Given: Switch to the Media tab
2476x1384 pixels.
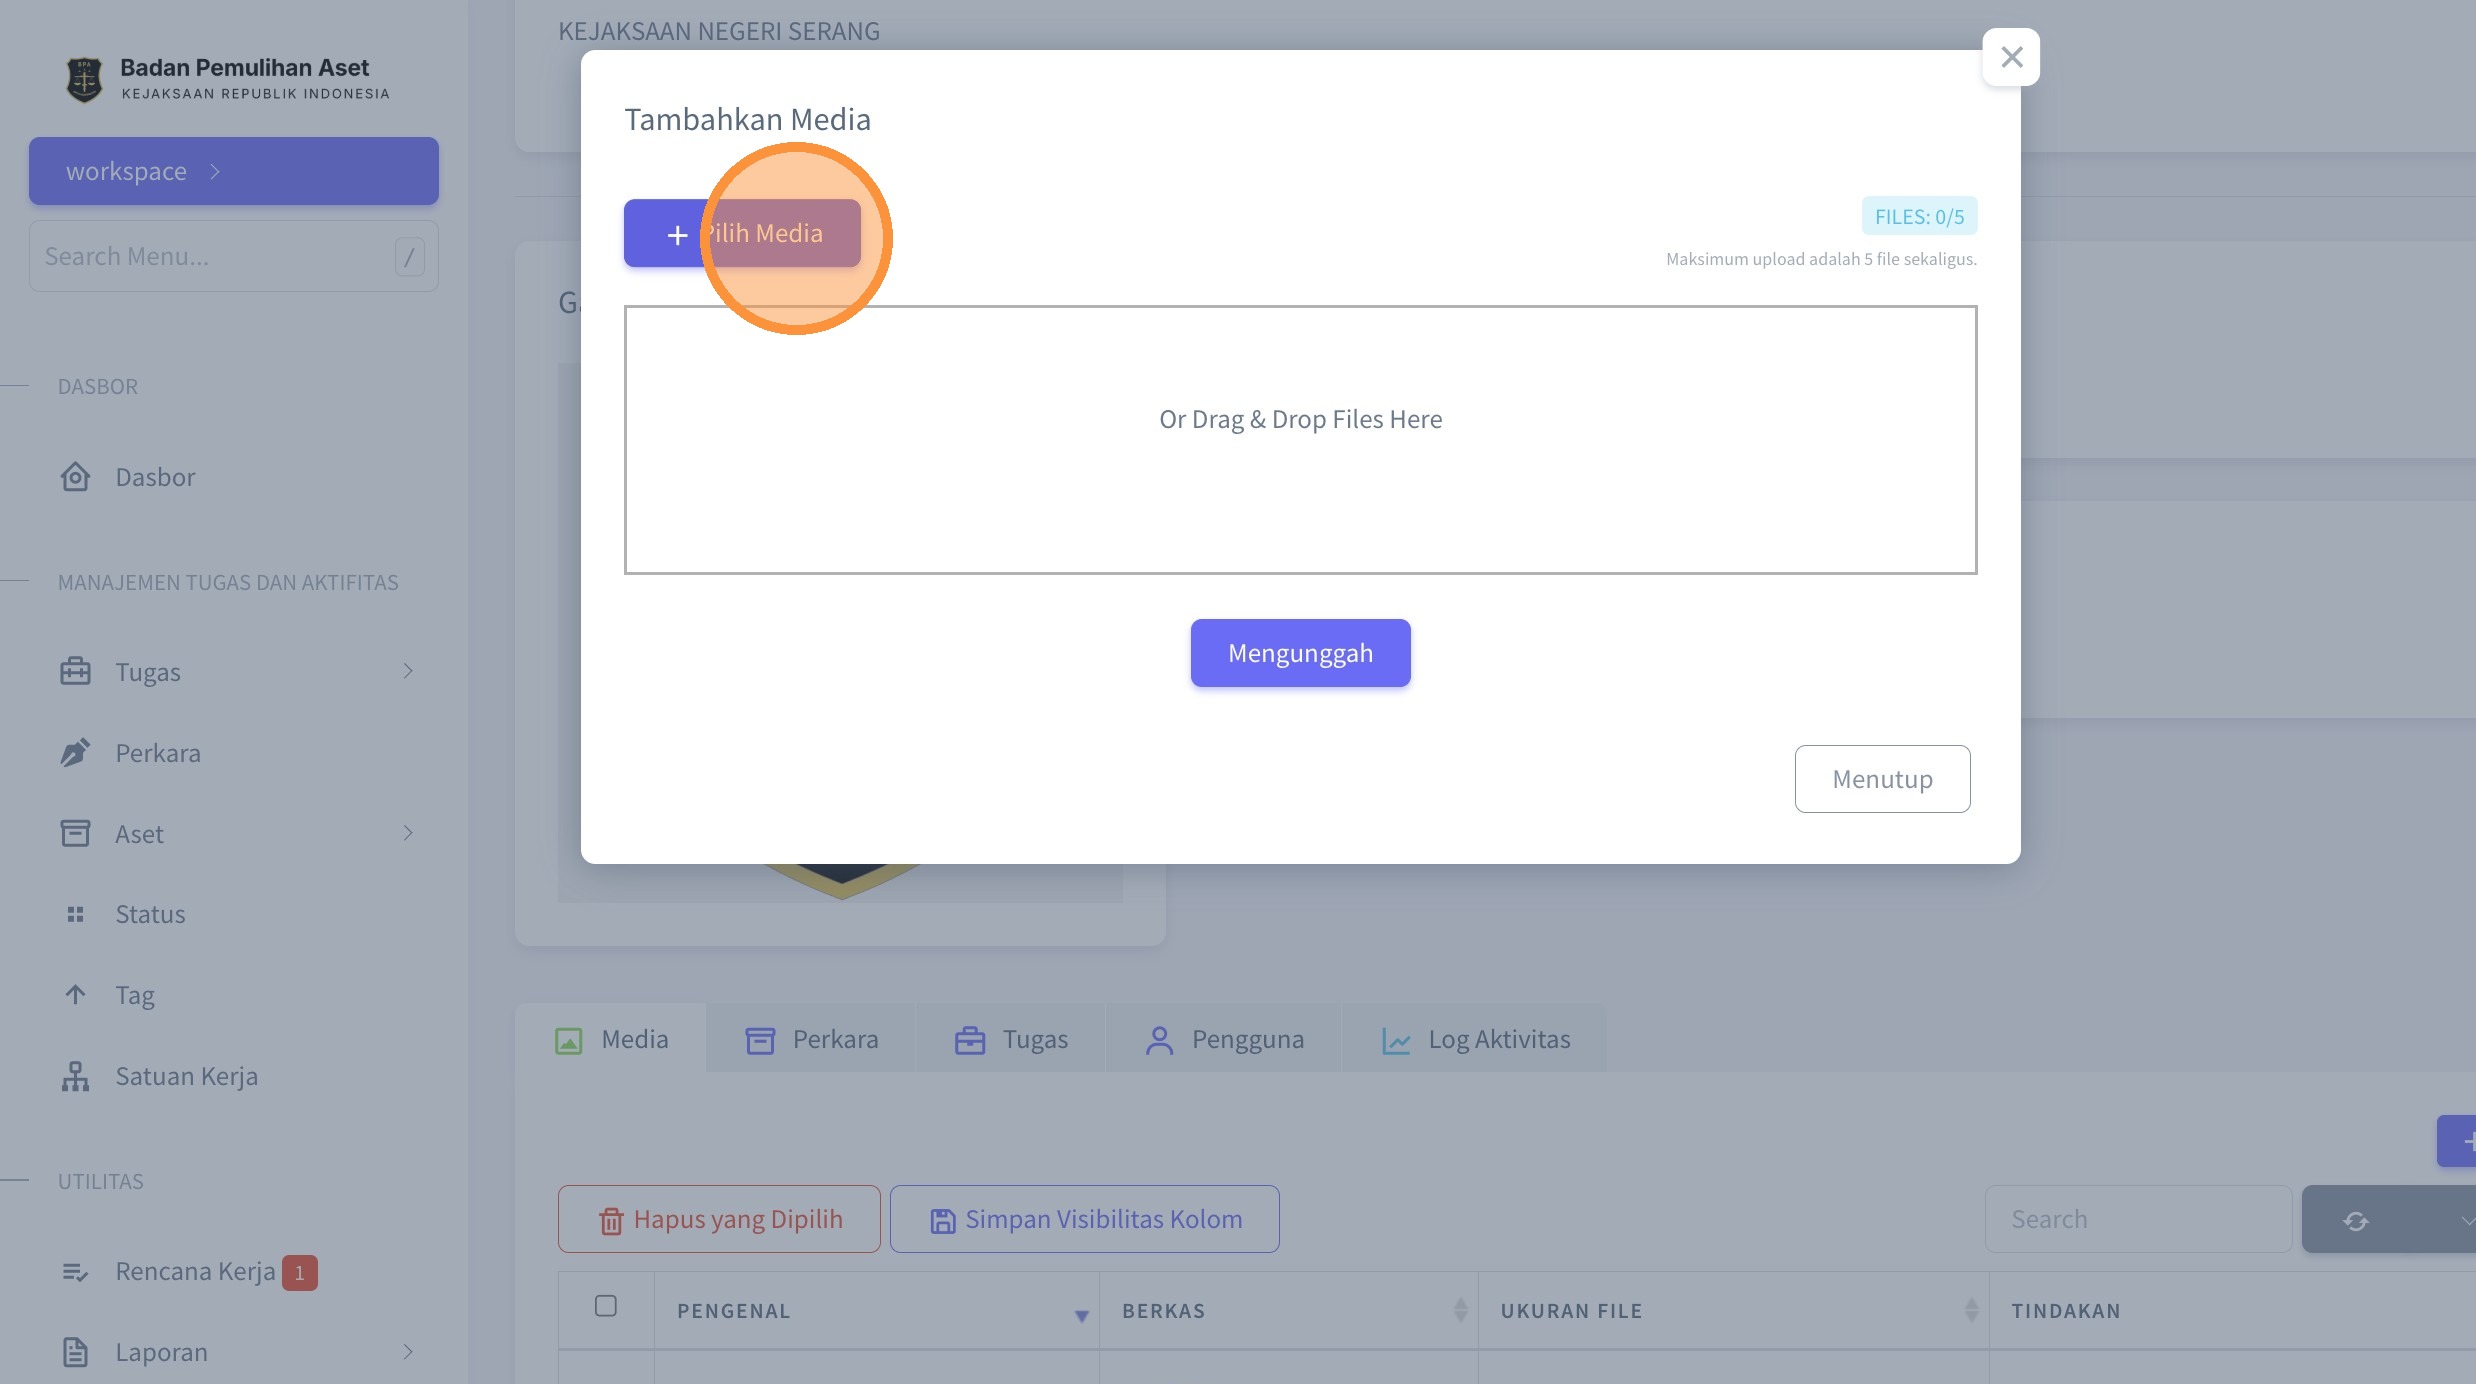Looking at the screenshot, I should [x=611, y=1039].
